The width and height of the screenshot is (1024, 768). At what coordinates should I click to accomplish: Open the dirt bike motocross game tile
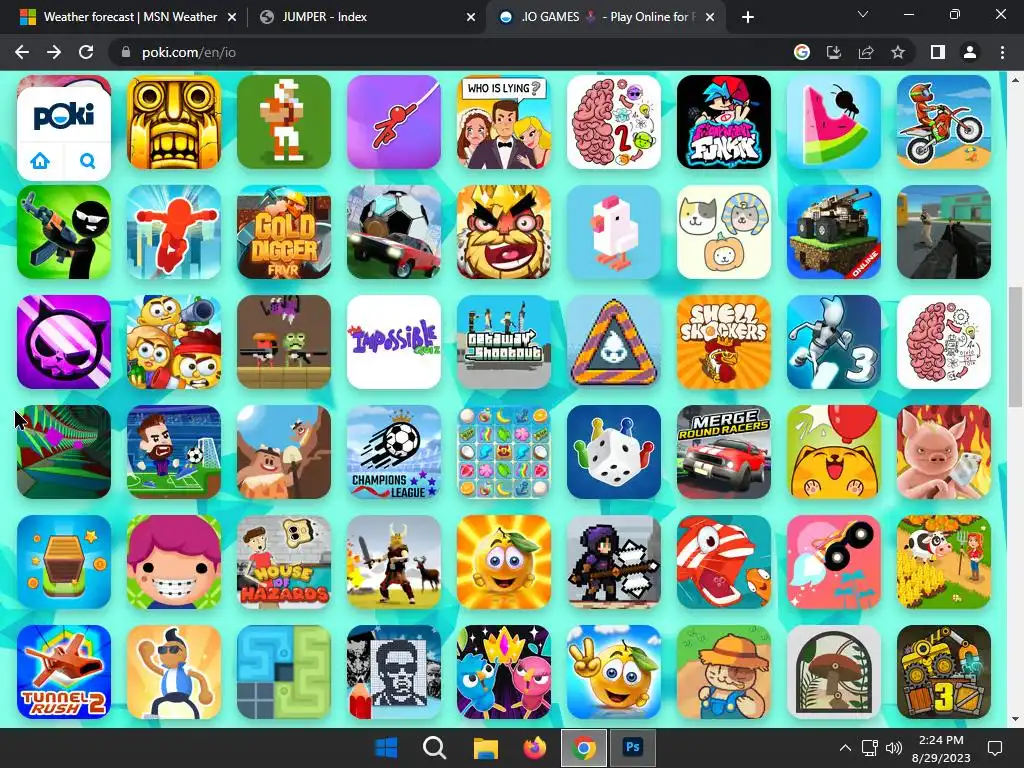pyautogui.click(x=944, y=122)
